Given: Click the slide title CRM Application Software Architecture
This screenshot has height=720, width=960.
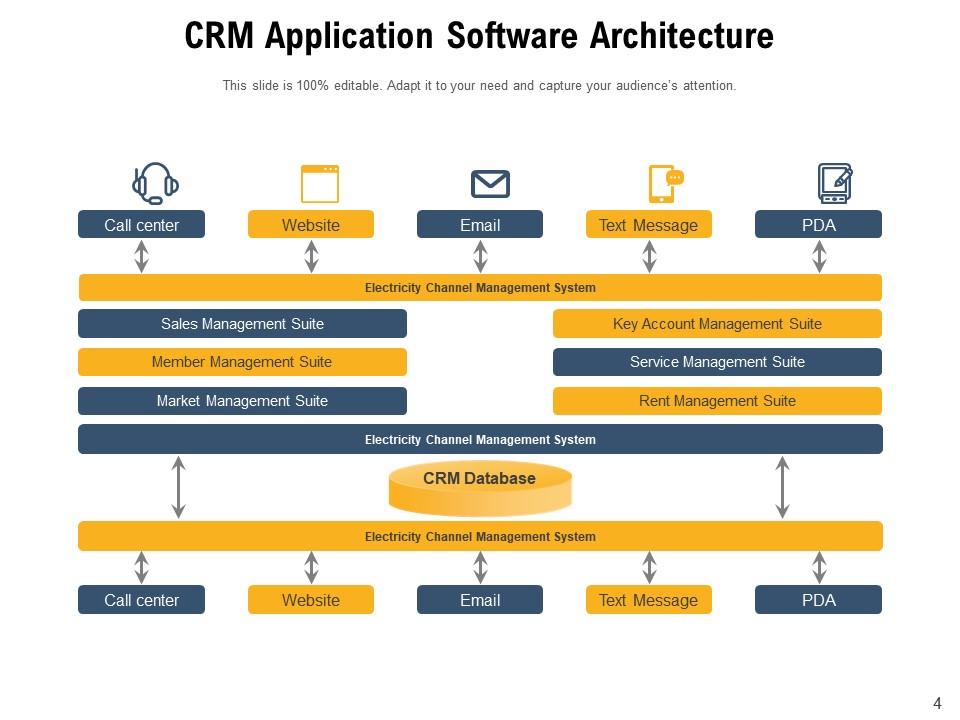Looking at the screenshot, I should [480, 36].
